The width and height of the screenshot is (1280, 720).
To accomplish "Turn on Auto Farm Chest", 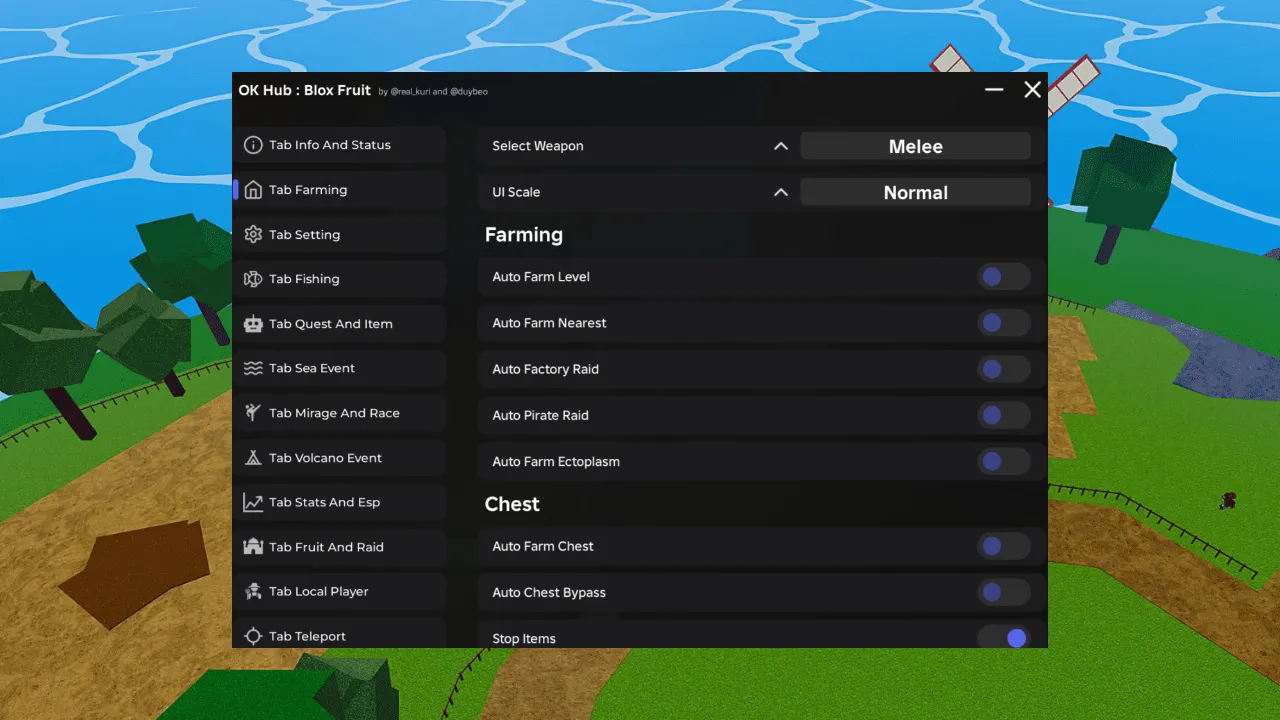I will [x=1003, y=546].
